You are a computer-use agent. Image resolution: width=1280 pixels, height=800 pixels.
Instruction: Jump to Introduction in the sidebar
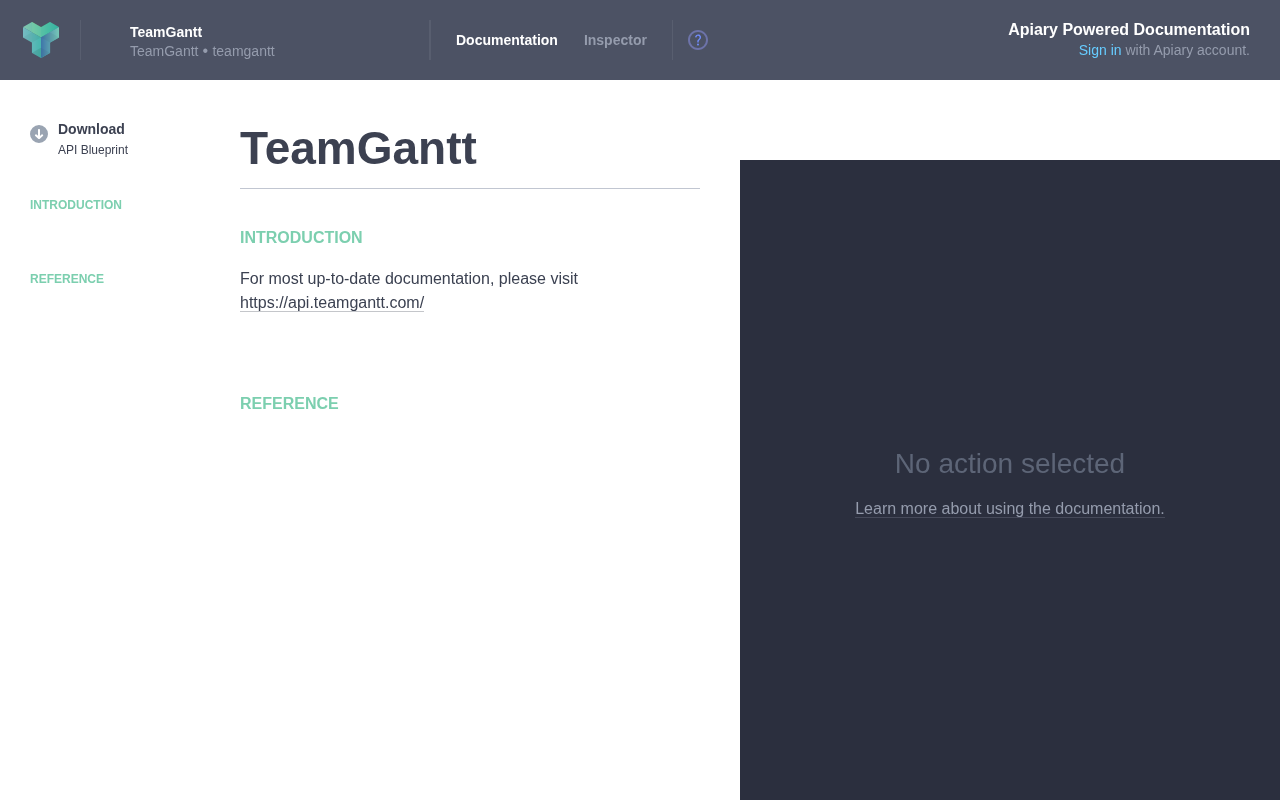pyautogui.click(x=76, y=205)
